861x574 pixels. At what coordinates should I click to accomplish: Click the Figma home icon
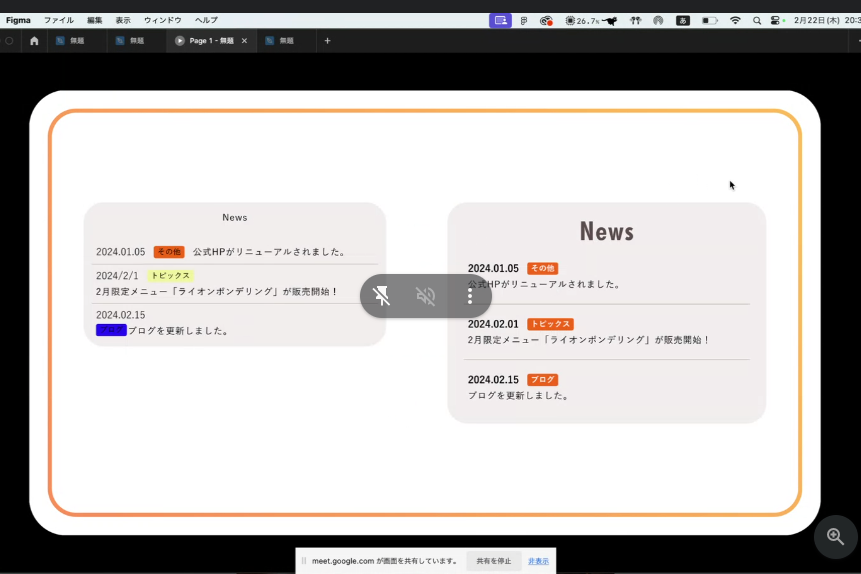34,41
